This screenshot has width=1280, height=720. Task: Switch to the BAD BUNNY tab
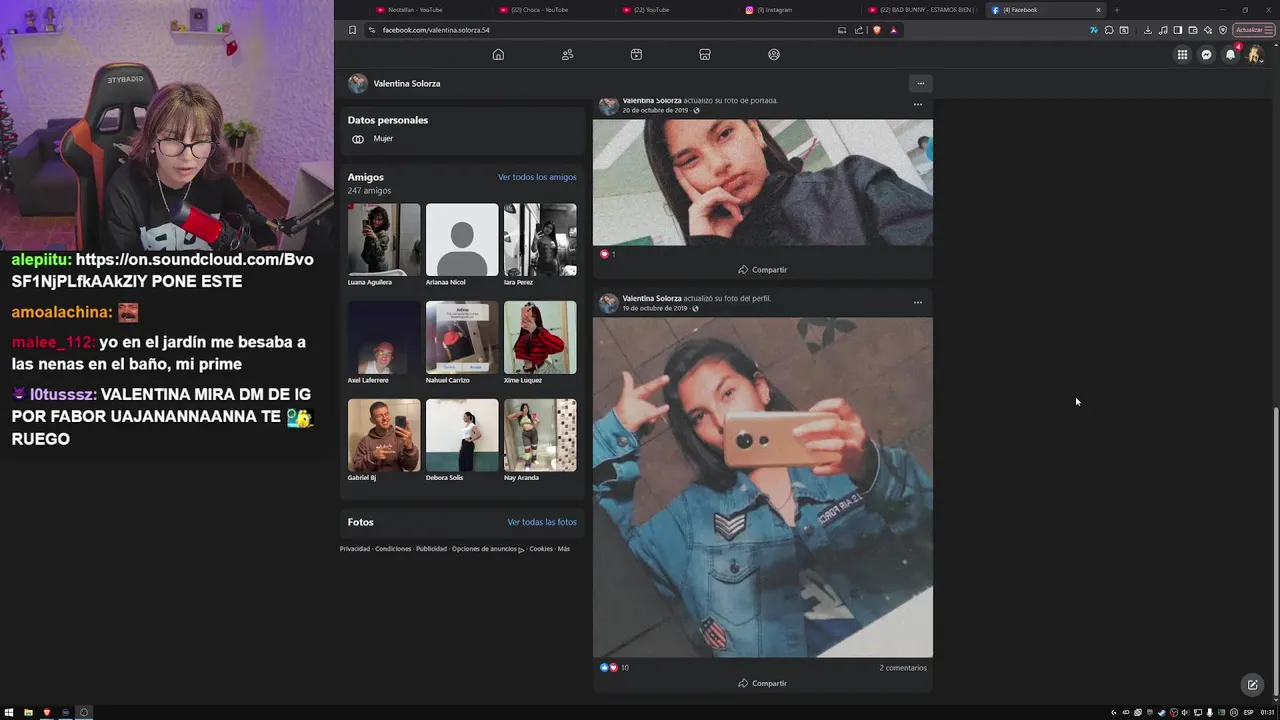click(921, 10)
